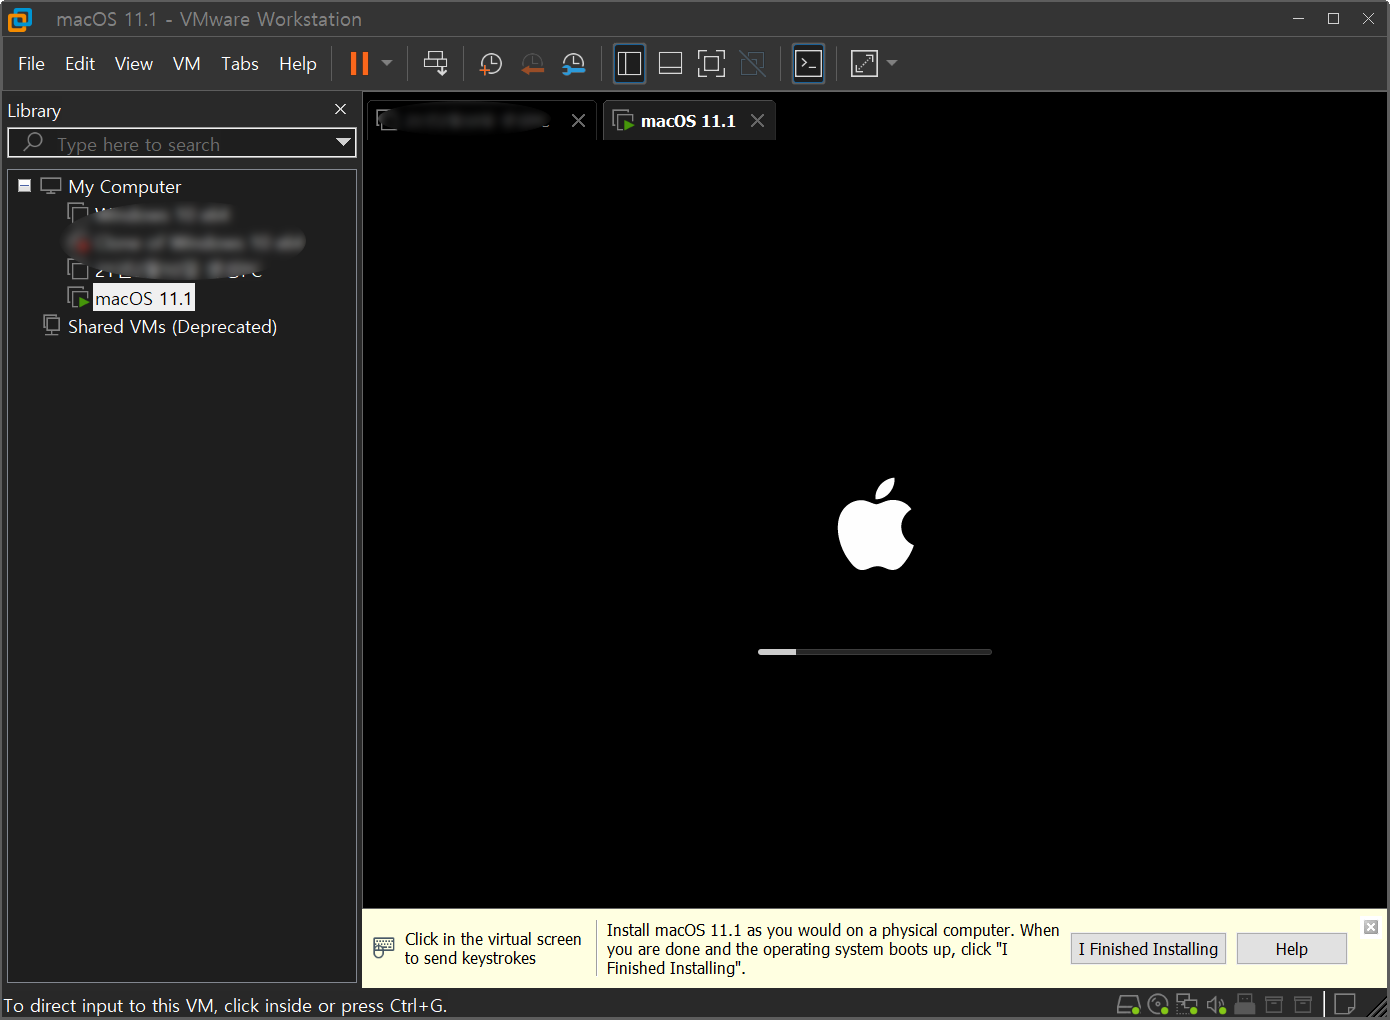The image size is (1390, 1020).
Task: Close the blurred tab left of macOS 11.1
Action: click(x=578, y=121)
